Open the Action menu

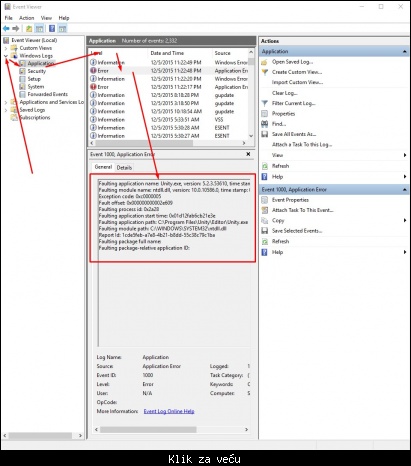26,18
